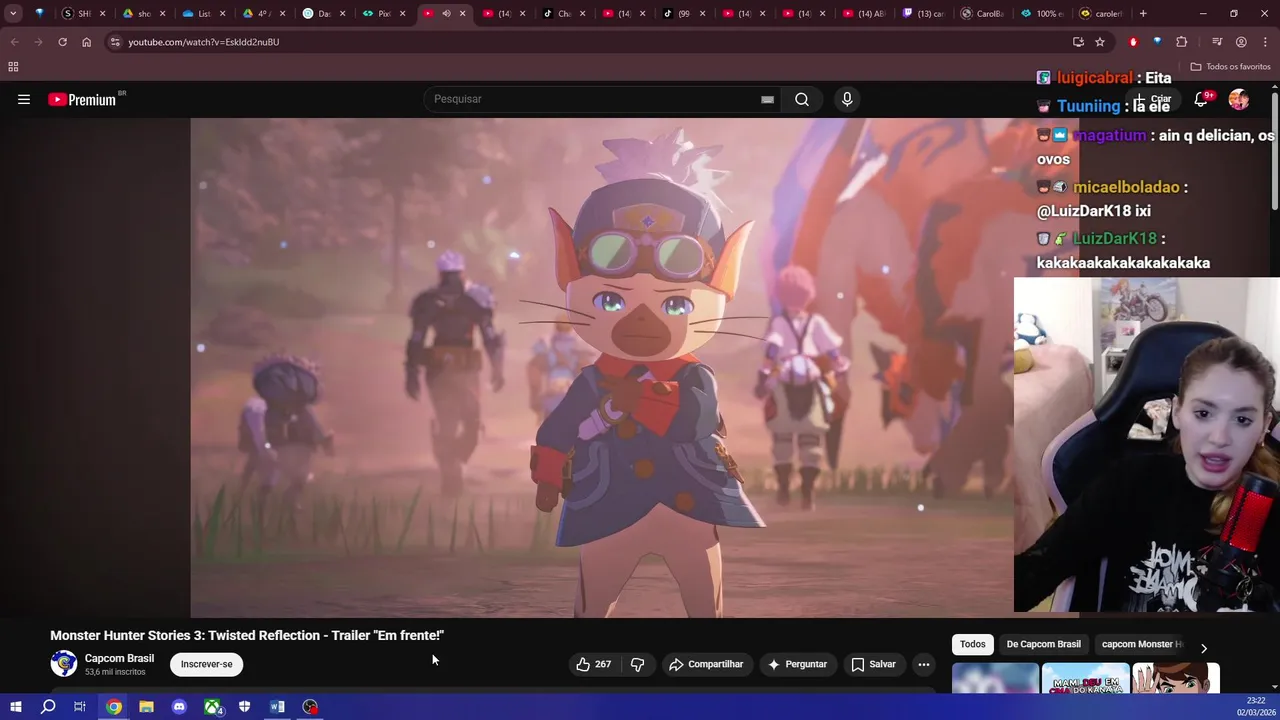Show next related-video filter chips
The width and height of the screenshot is (1280, 720).
(x=1204, y=649)
